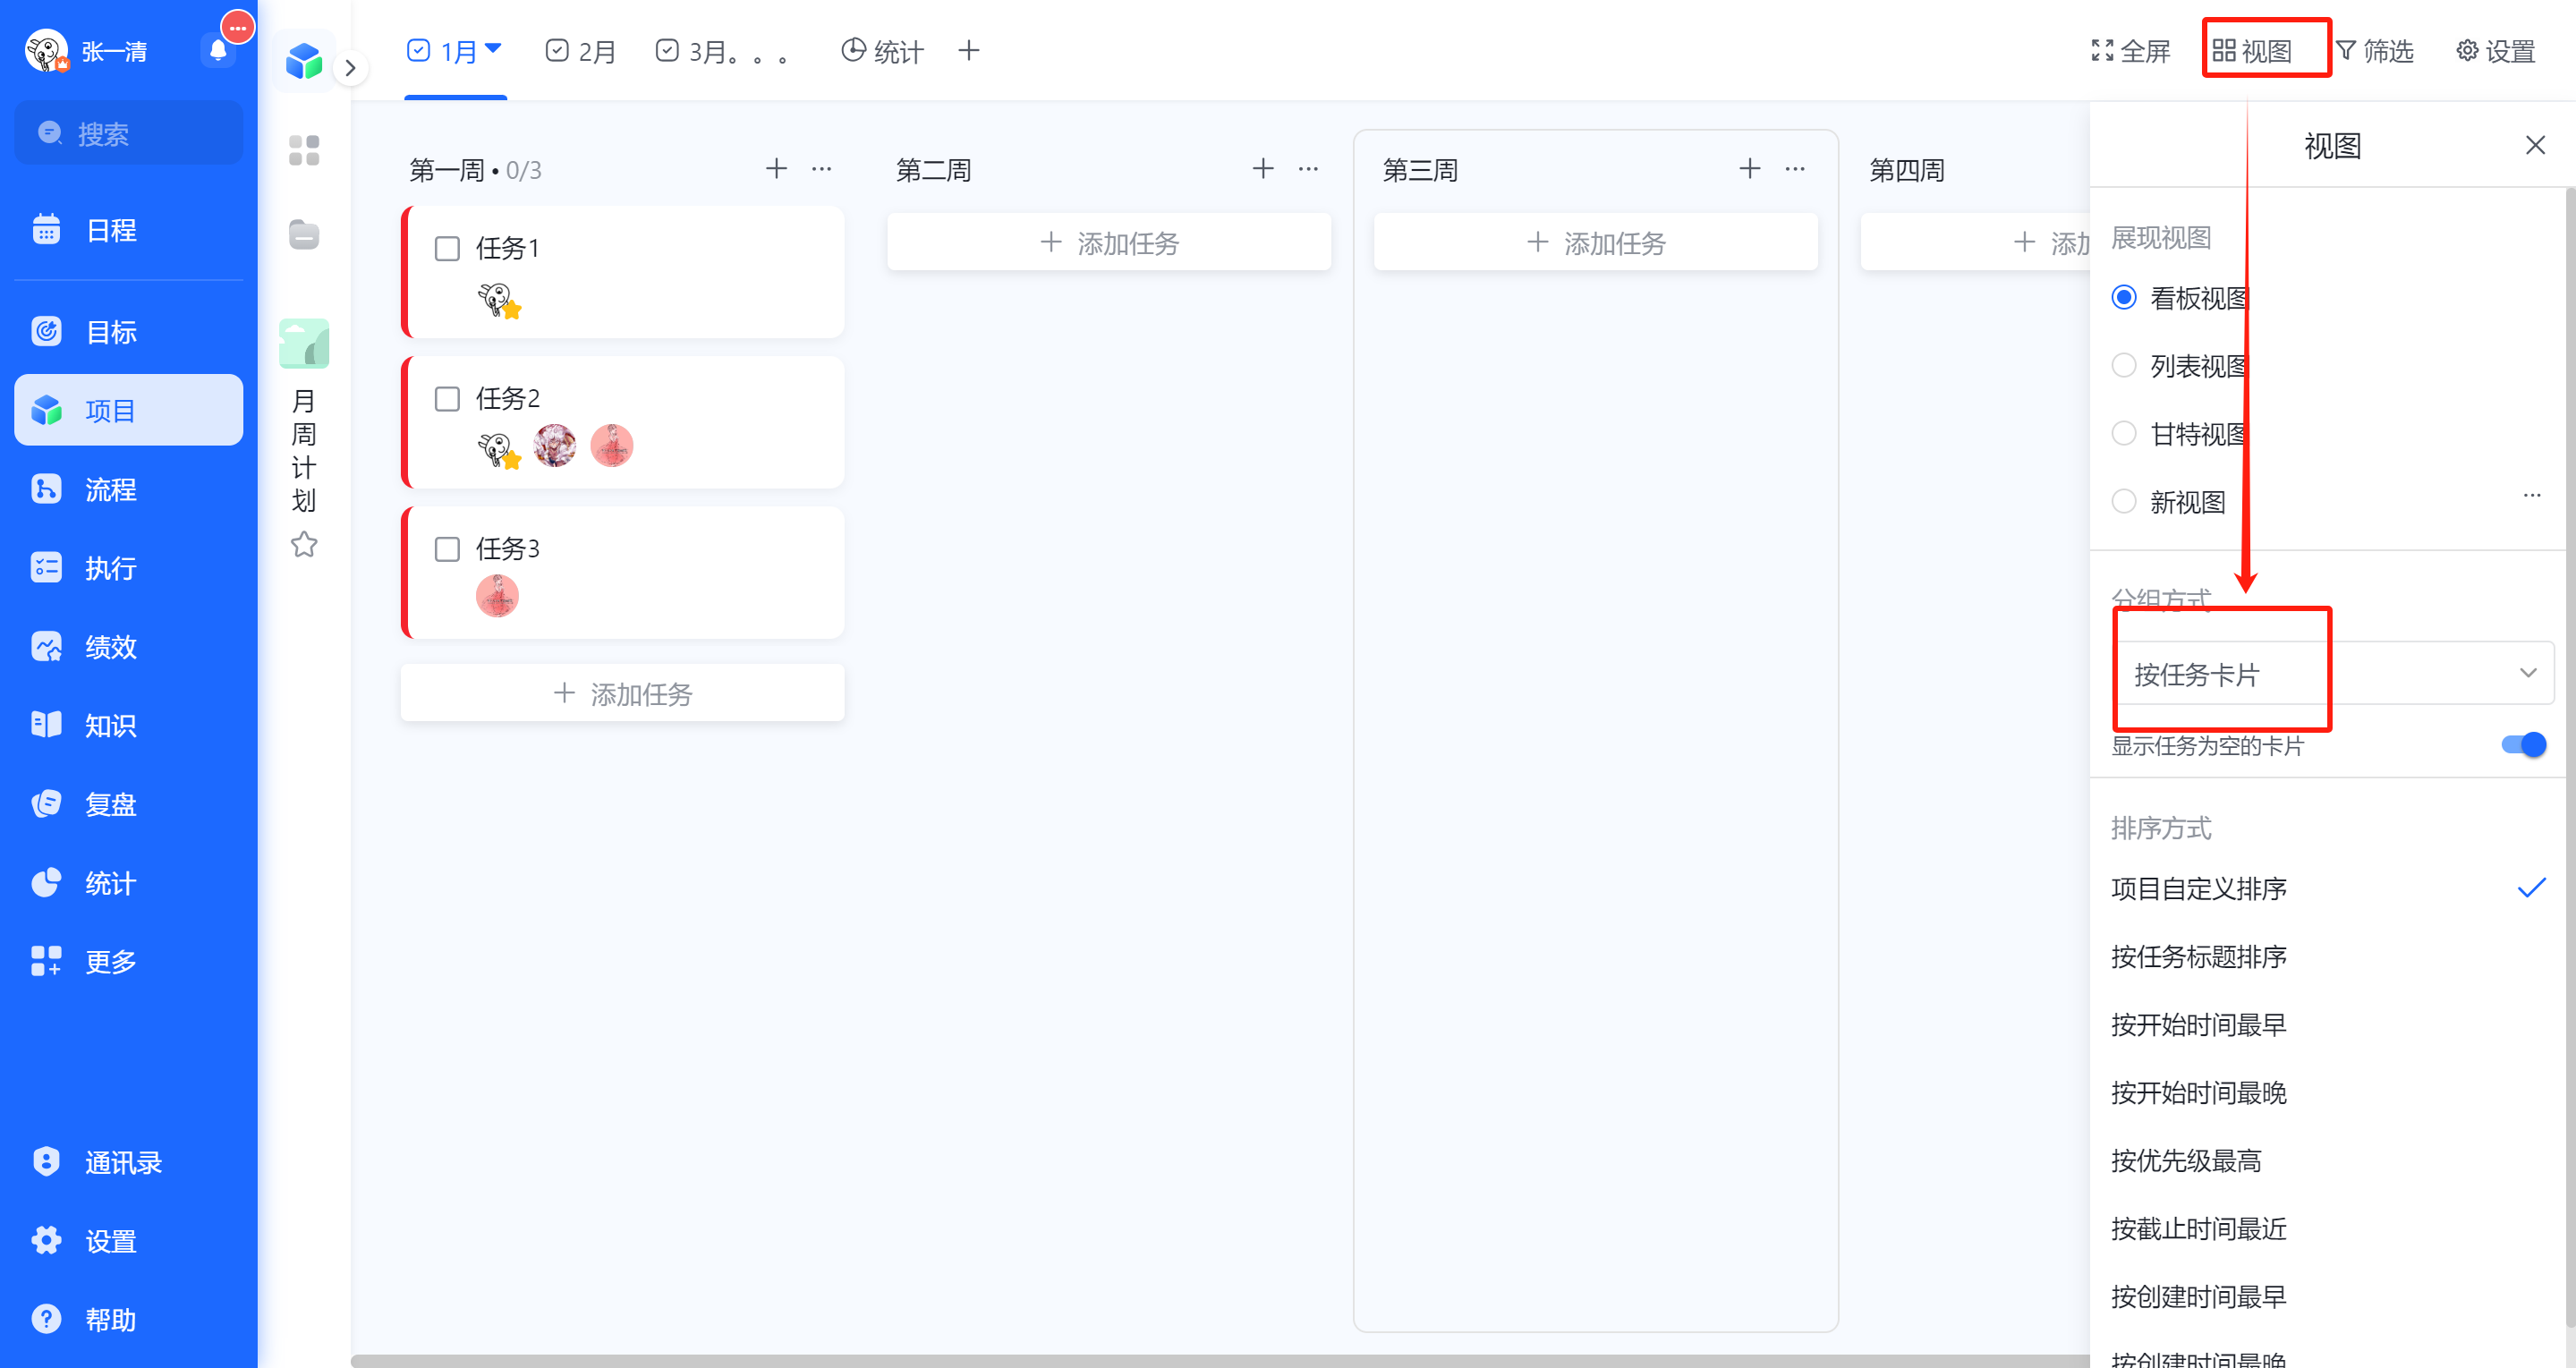Check the 任务2 checkbox
This screenshot has width=2576, height=1368.
coord(447,399)
